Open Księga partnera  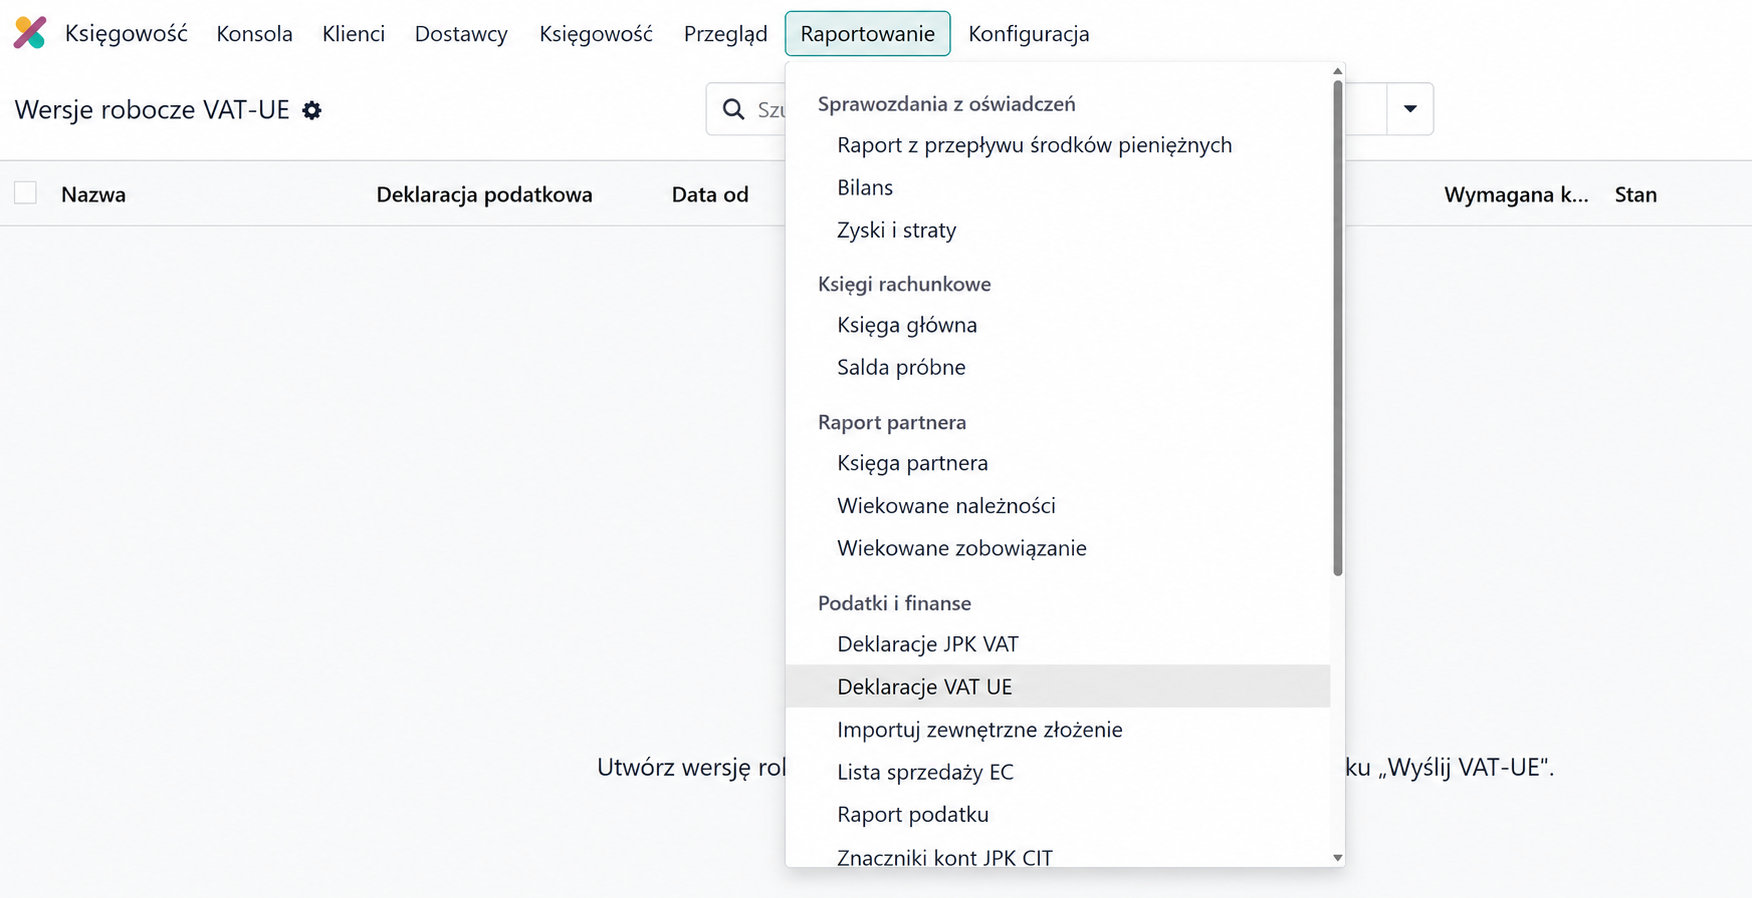[x=1058, y=463]
